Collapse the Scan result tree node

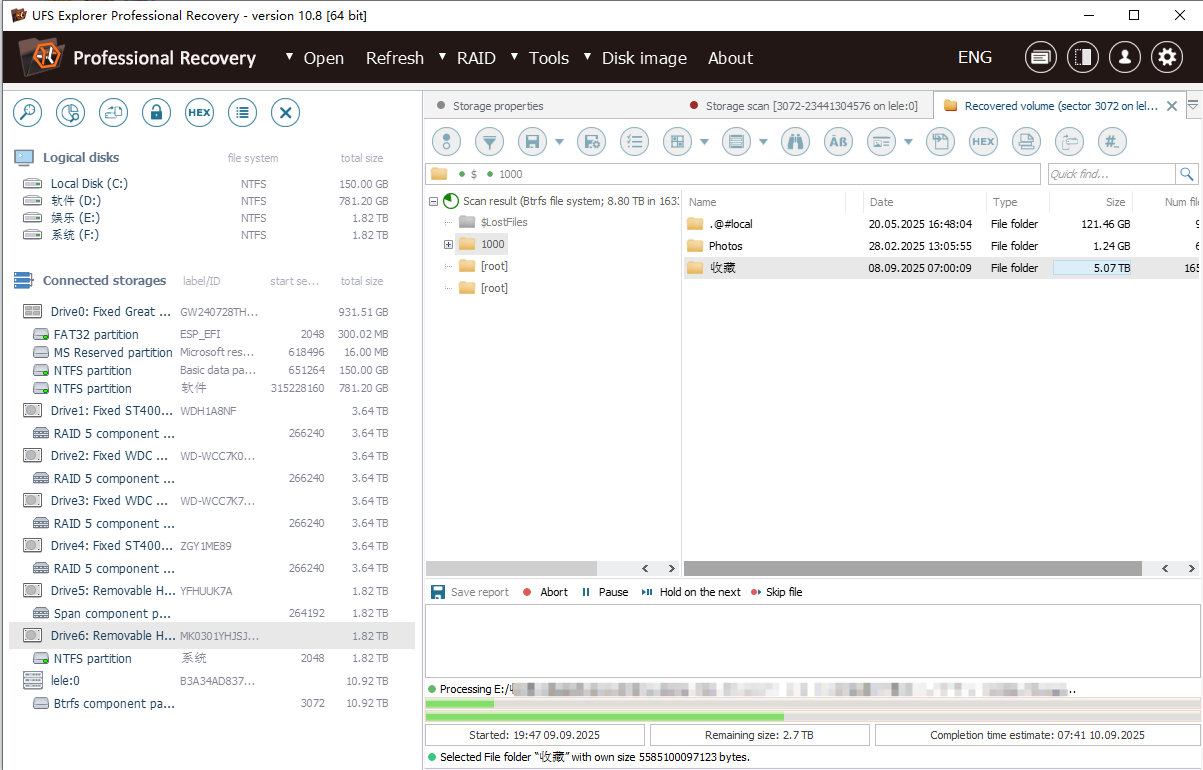[433, 201]
